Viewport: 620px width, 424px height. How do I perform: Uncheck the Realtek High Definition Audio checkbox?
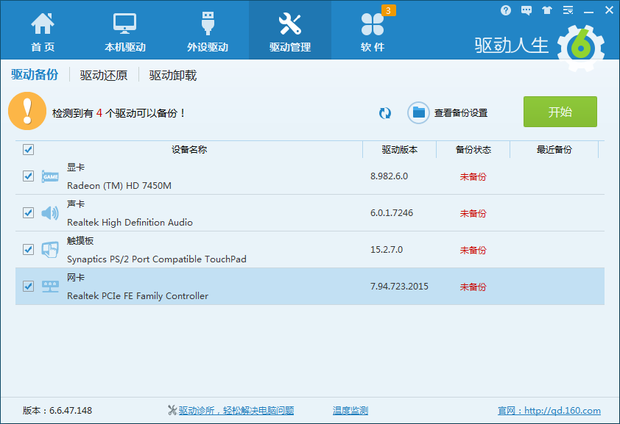[28, 213]
